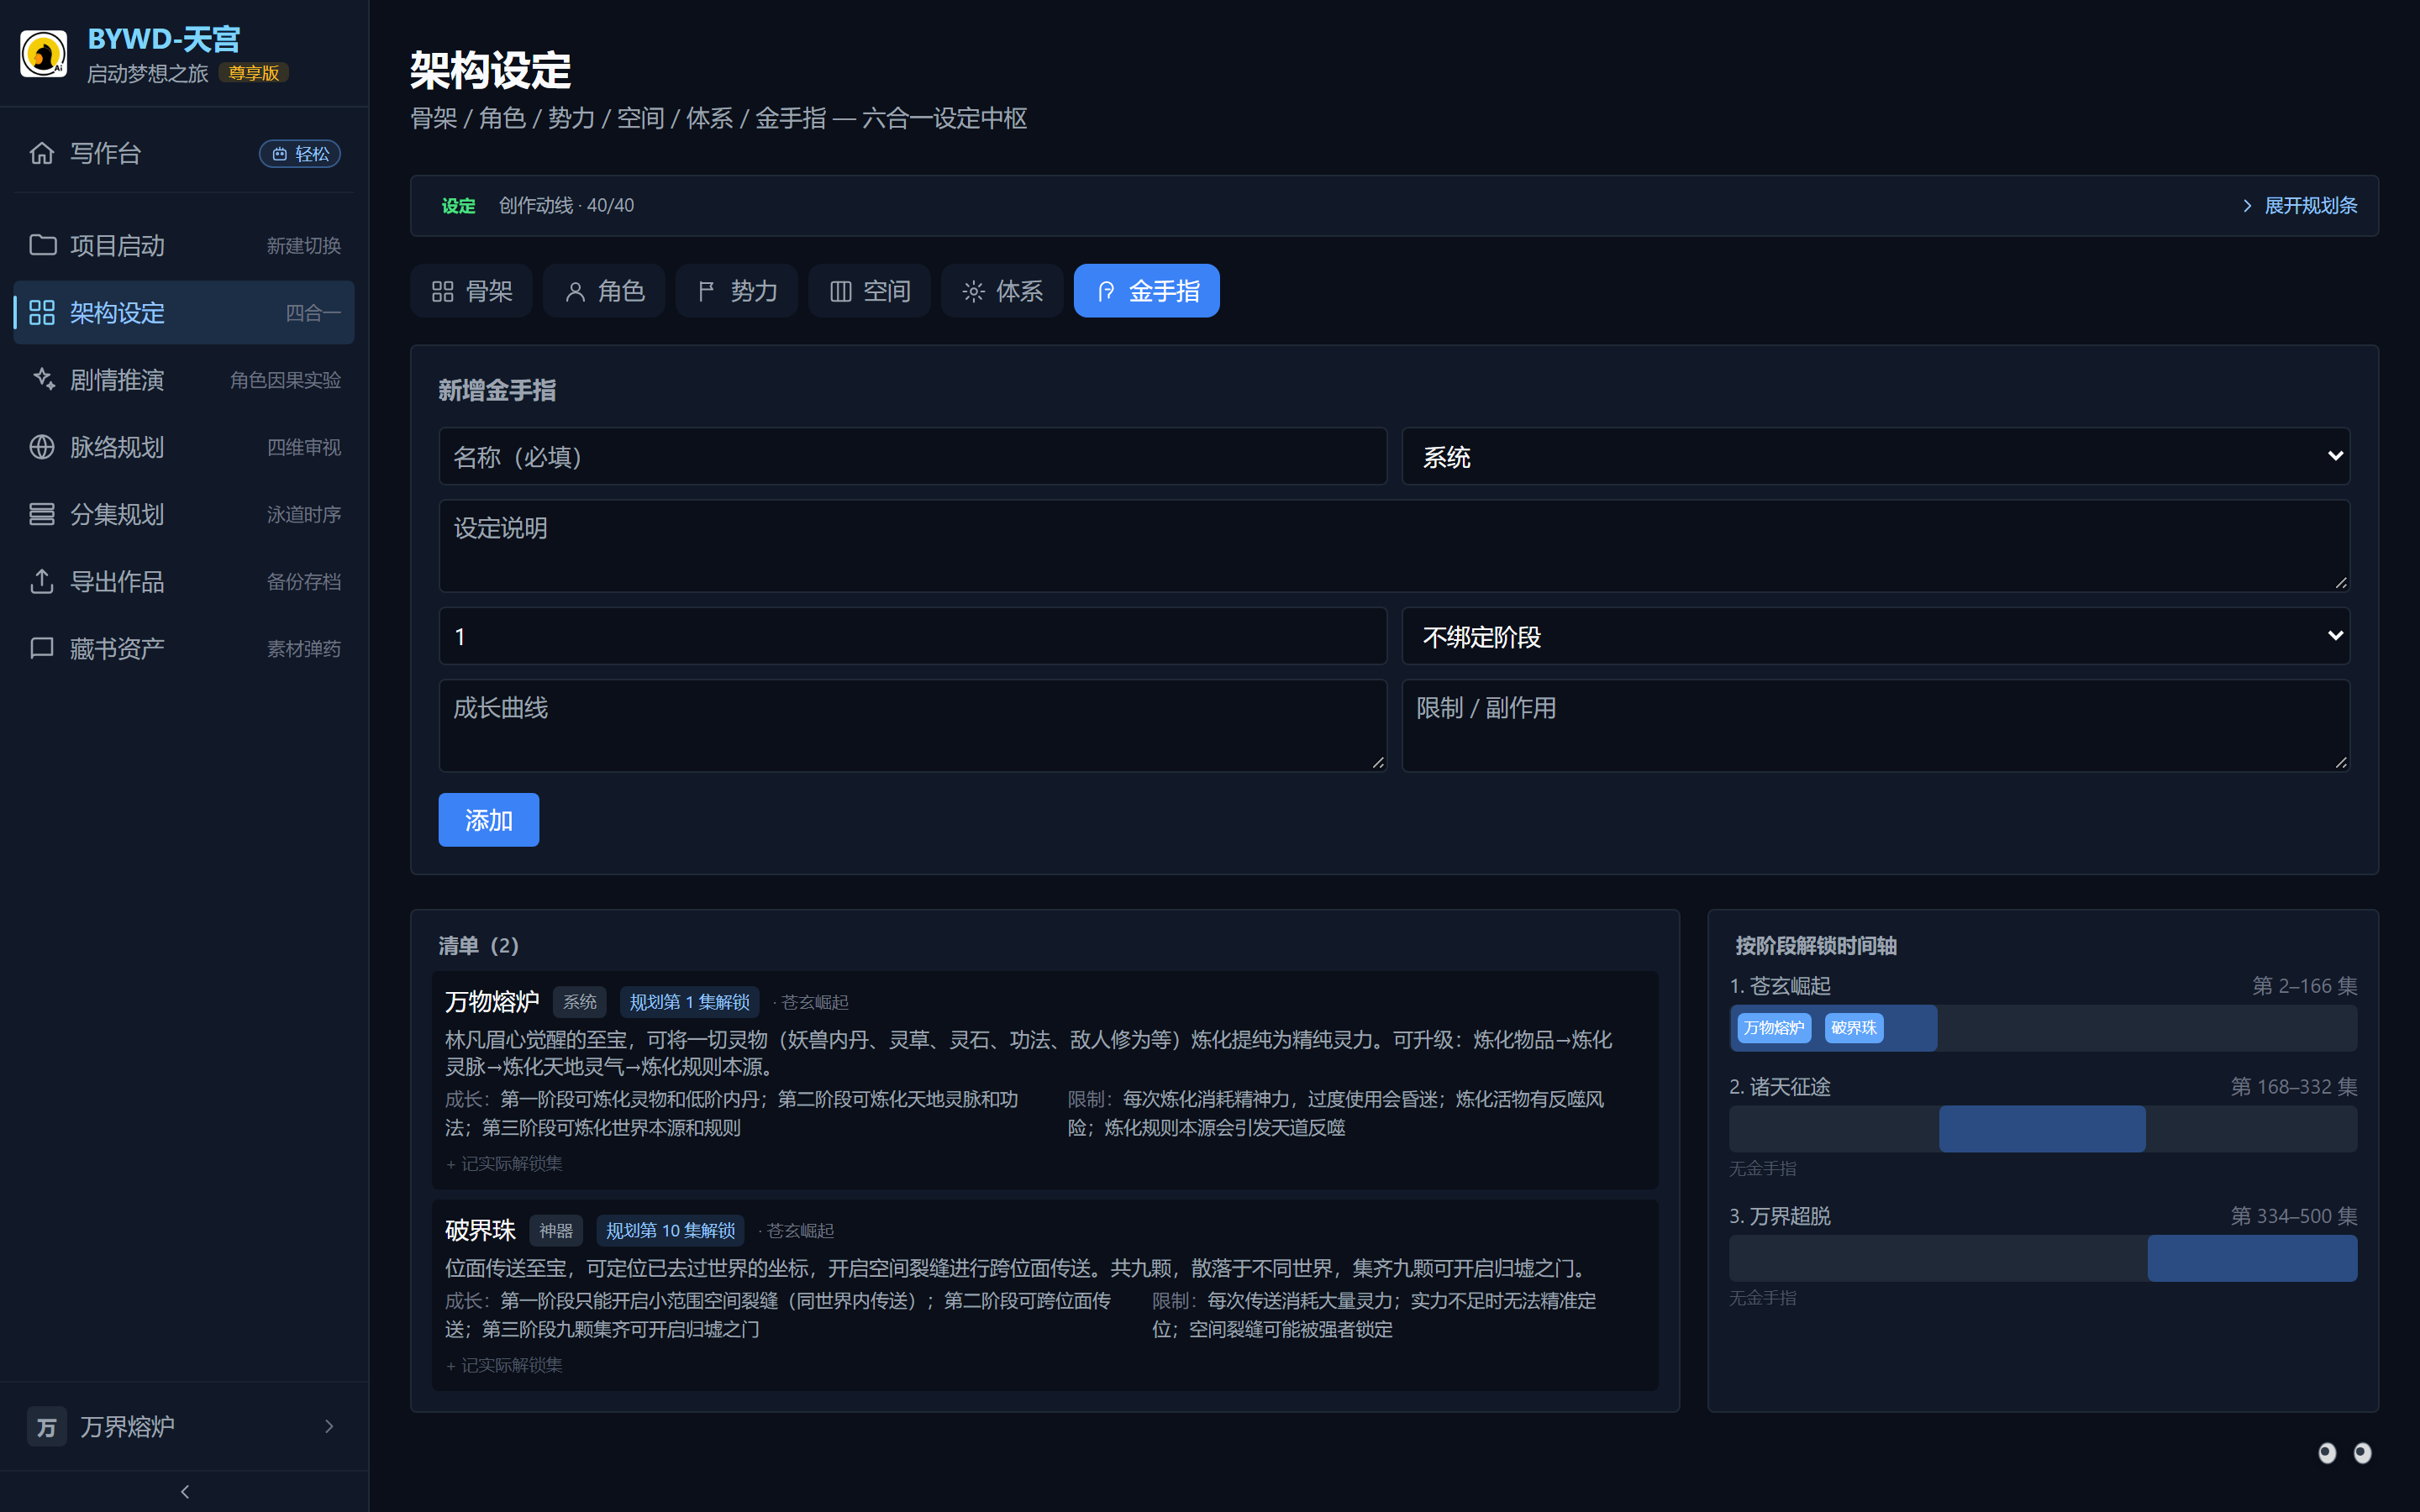Viewport: 2420px width, 1512px height.
Task: Click the 尊享版 badge
Action: coord(254,73)
